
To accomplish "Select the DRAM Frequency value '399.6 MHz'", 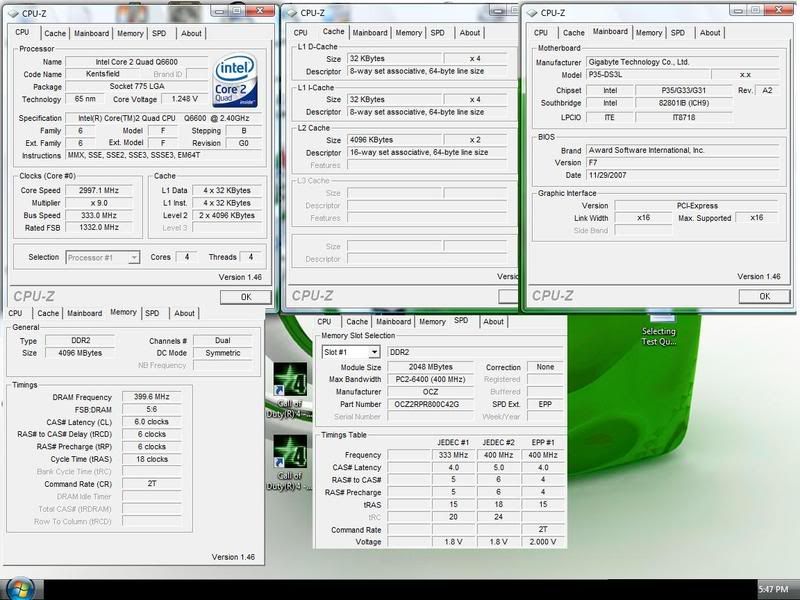I will pyautogui.click(x=152, y=397).
